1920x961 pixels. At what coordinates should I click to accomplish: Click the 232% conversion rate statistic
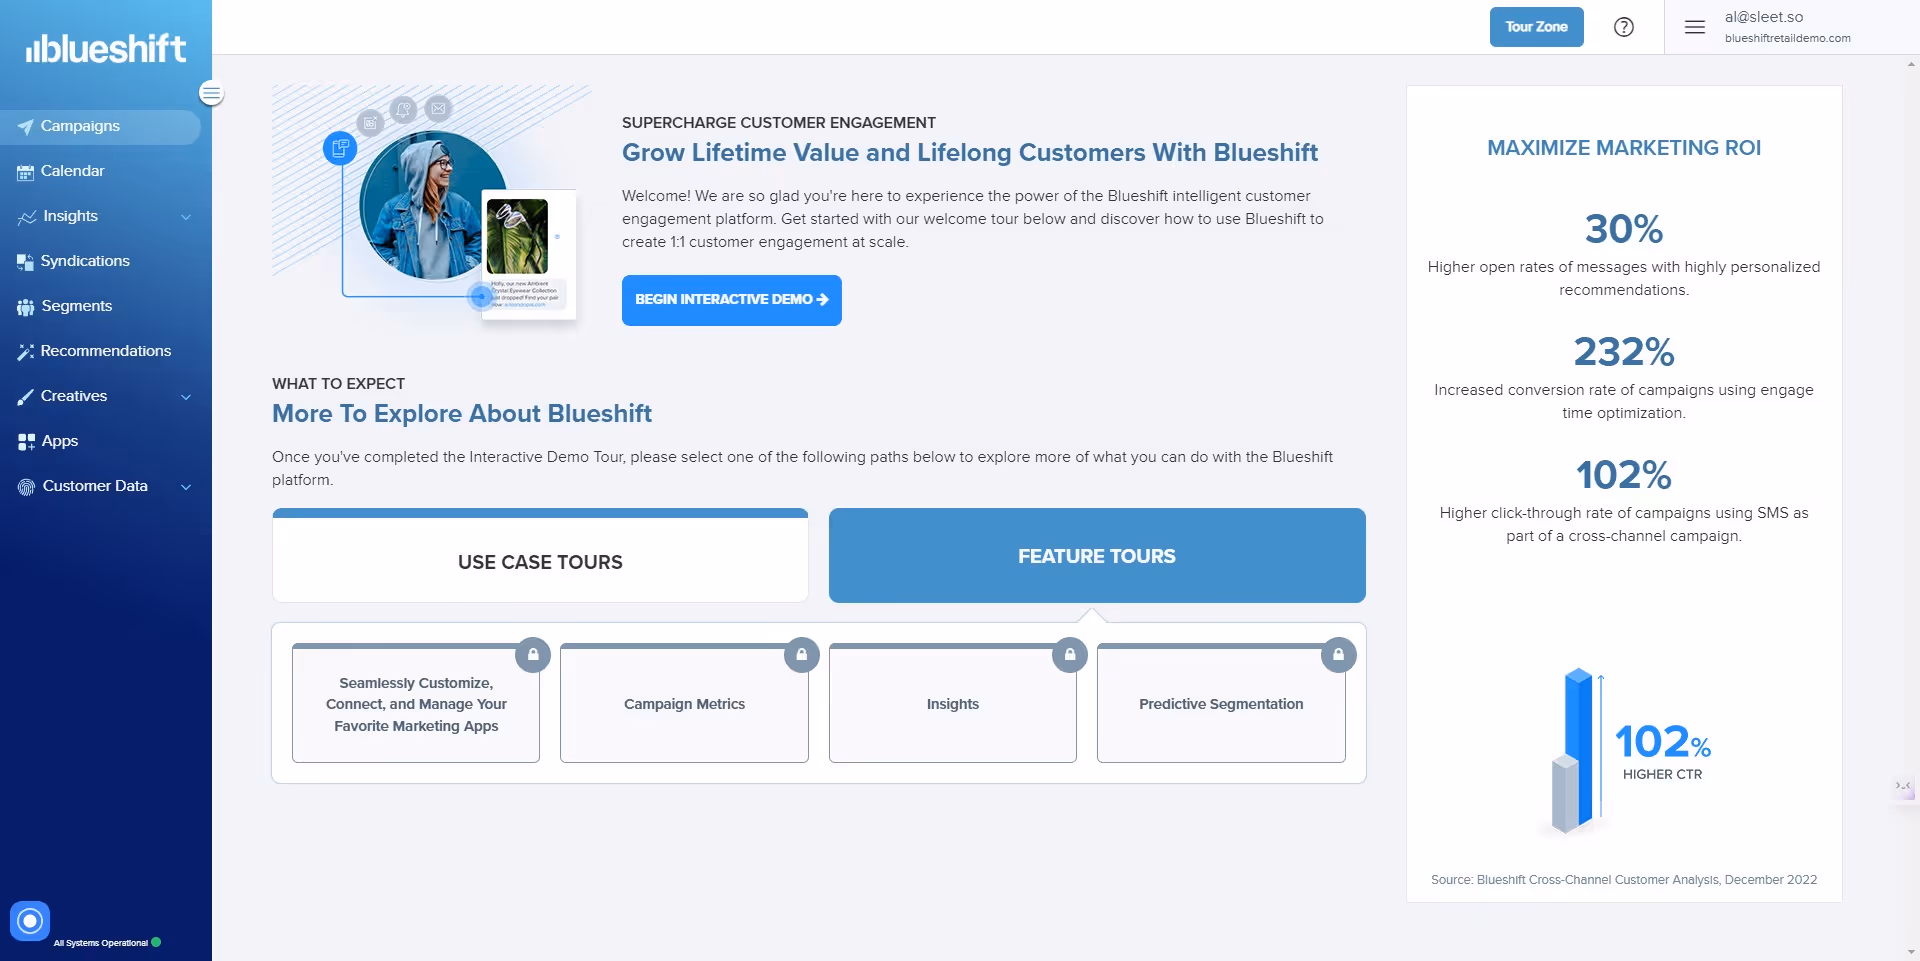[1624, 352]
